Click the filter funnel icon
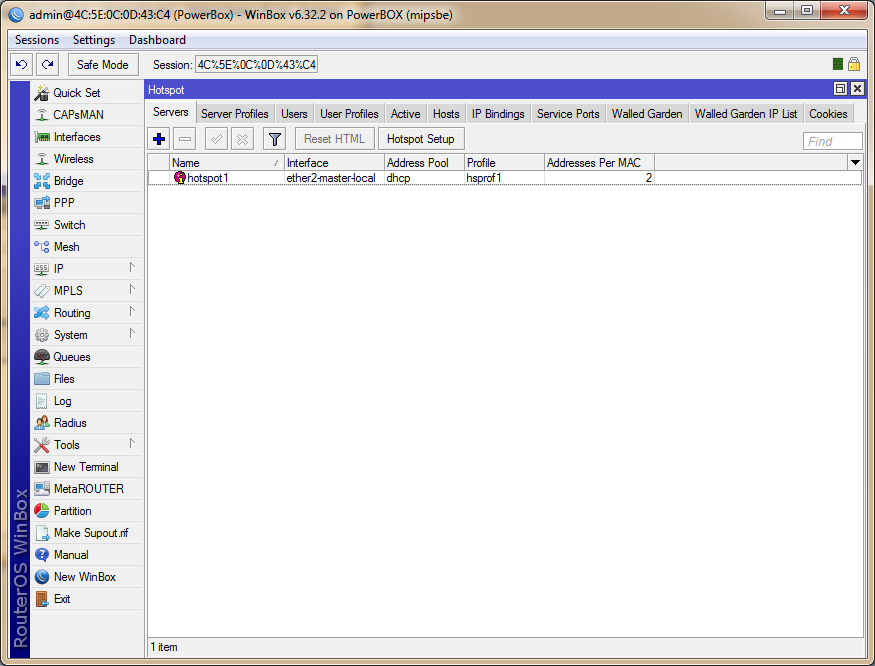 (275, 139)
